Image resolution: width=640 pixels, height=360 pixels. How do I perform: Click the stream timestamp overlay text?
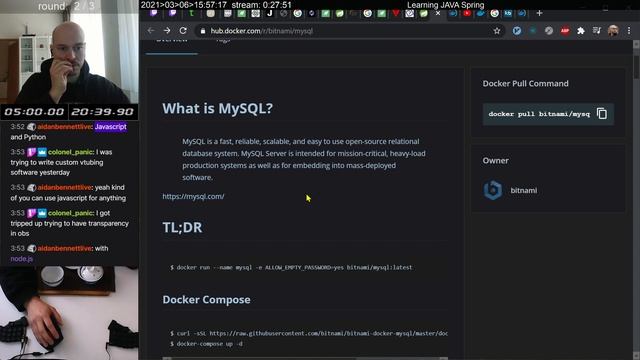coord(216,5)
